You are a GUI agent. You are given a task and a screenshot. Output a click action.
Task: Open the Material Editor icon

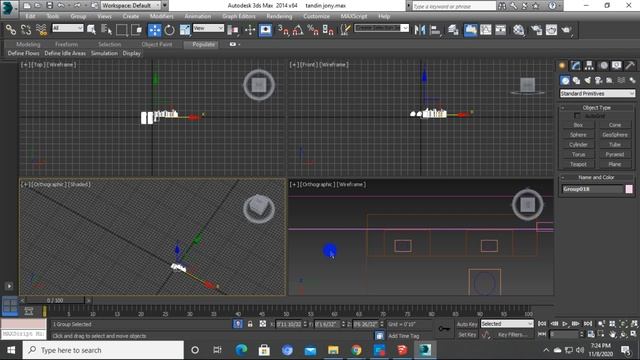[518, 30]
